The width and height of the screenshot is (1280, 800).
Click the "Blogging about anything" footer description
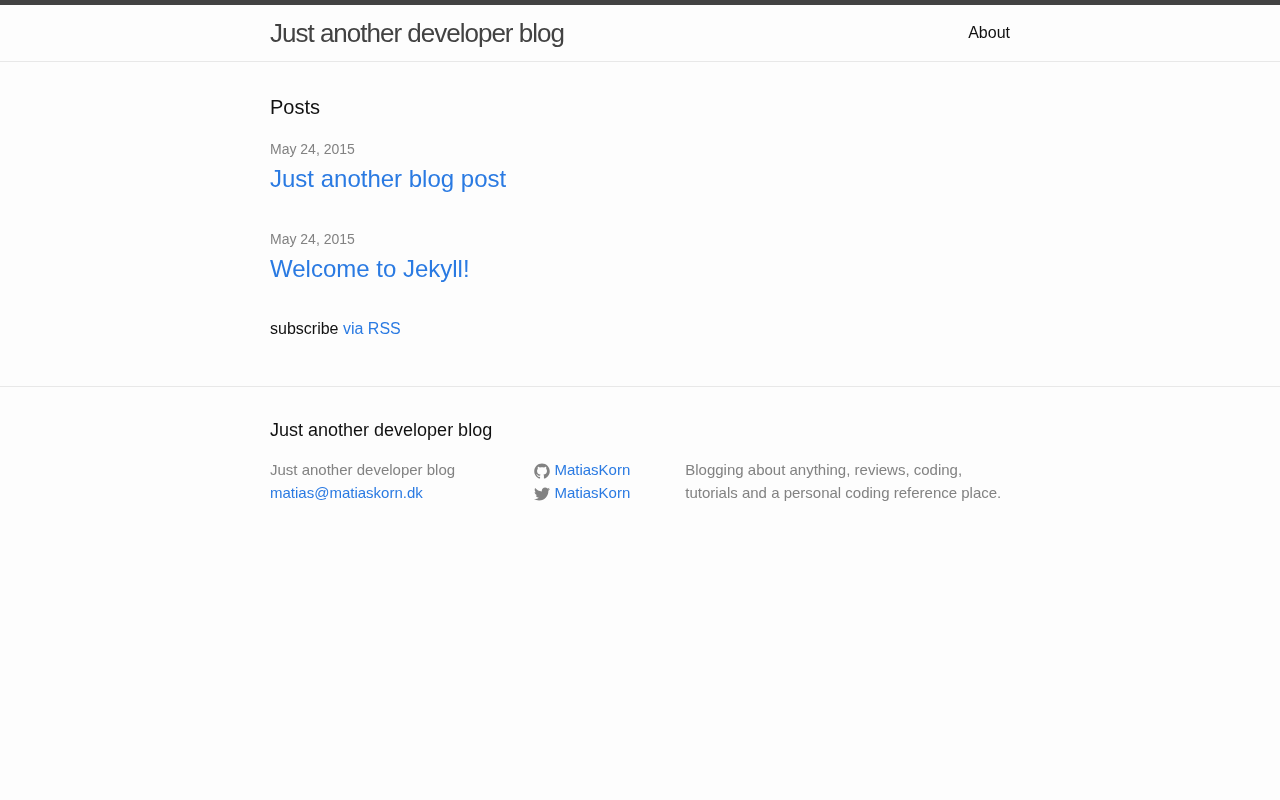click(842, 481)
